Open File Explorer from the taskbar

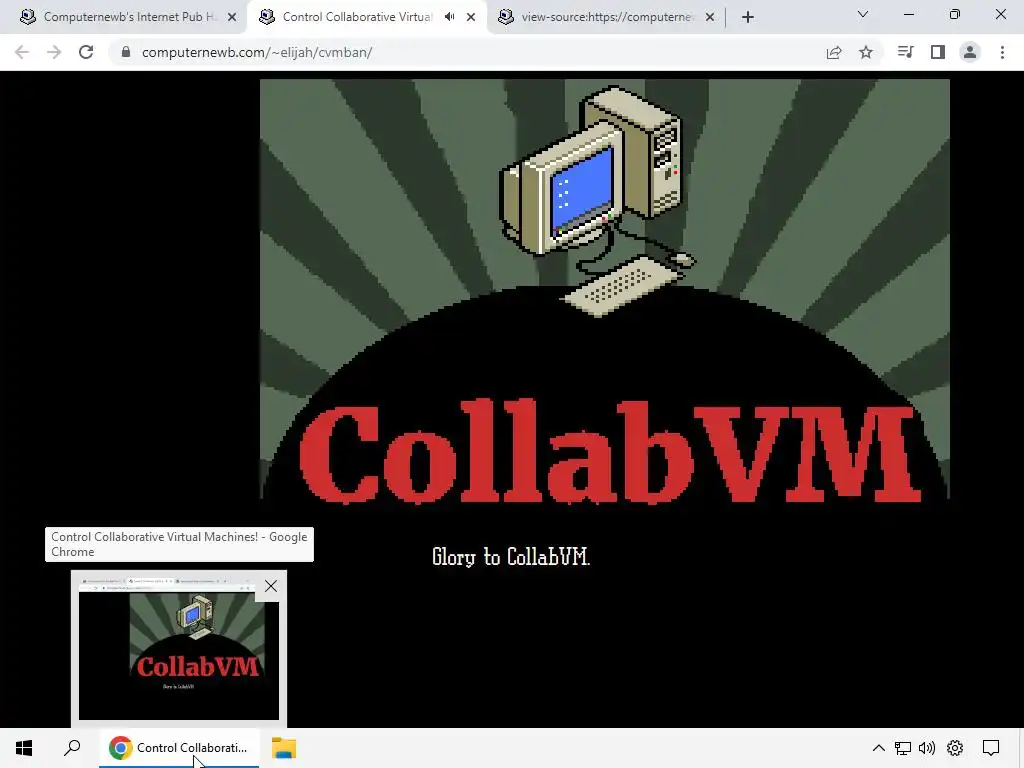(284, 748)
